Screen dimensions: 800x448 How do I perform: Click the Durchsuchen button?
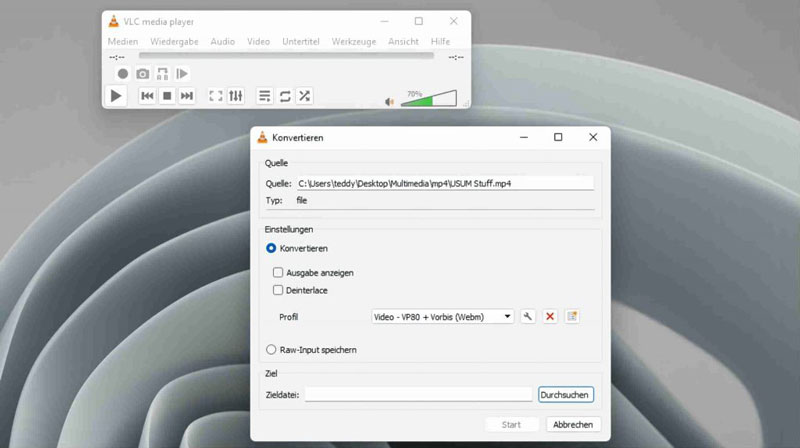tap(566, 394)
